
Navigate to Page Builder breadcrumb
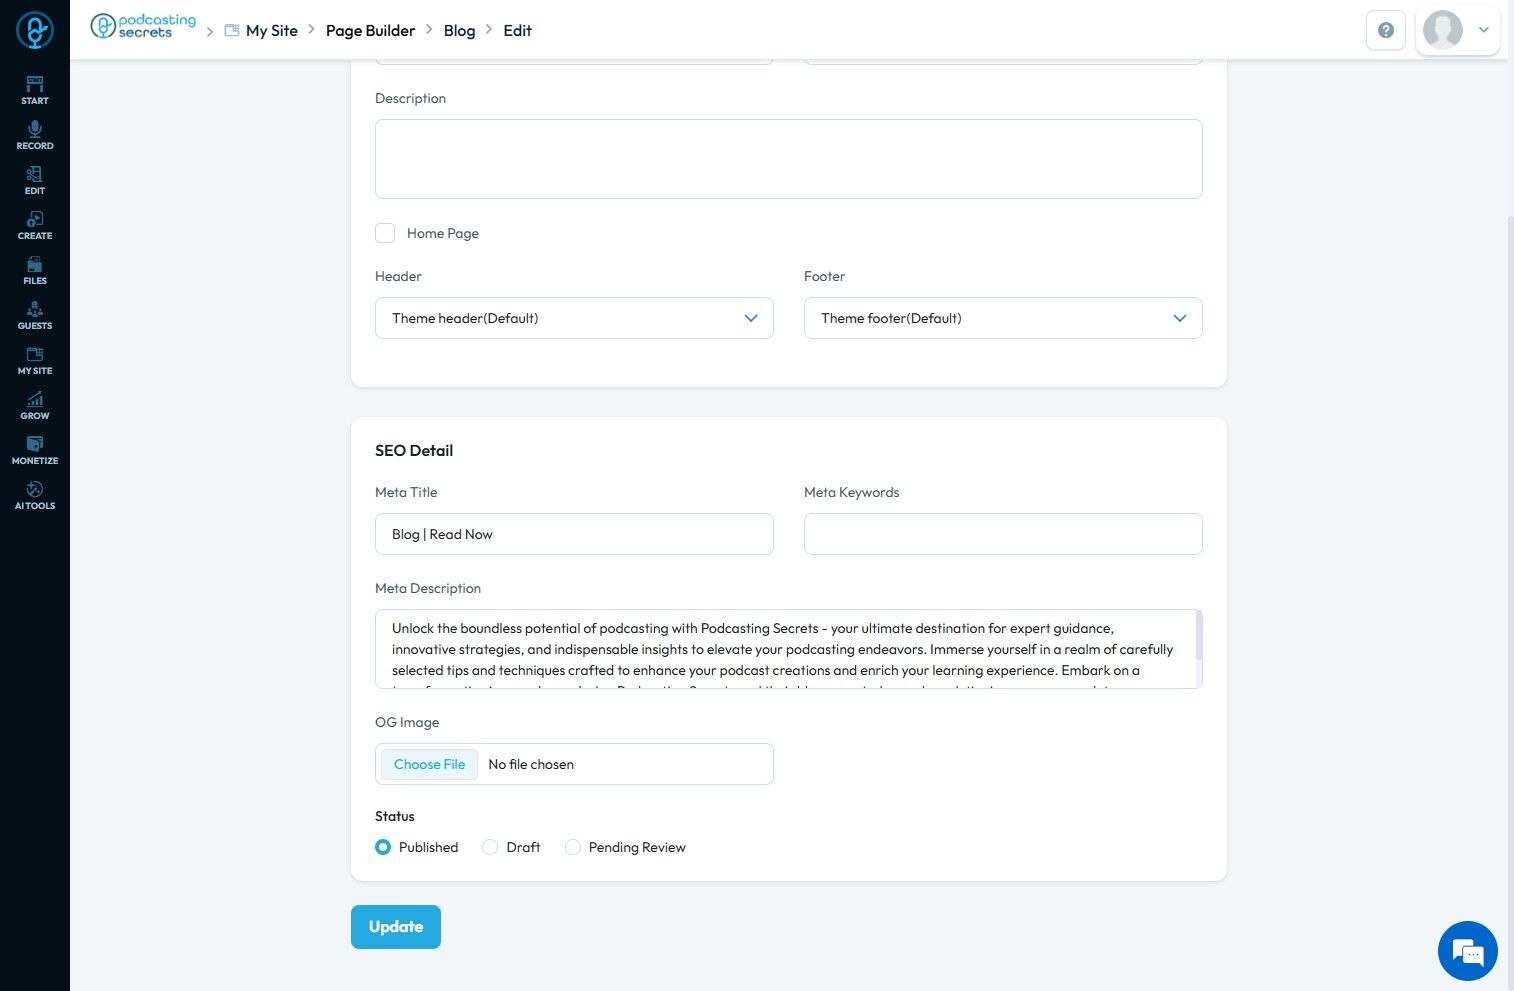coord(370,30)
